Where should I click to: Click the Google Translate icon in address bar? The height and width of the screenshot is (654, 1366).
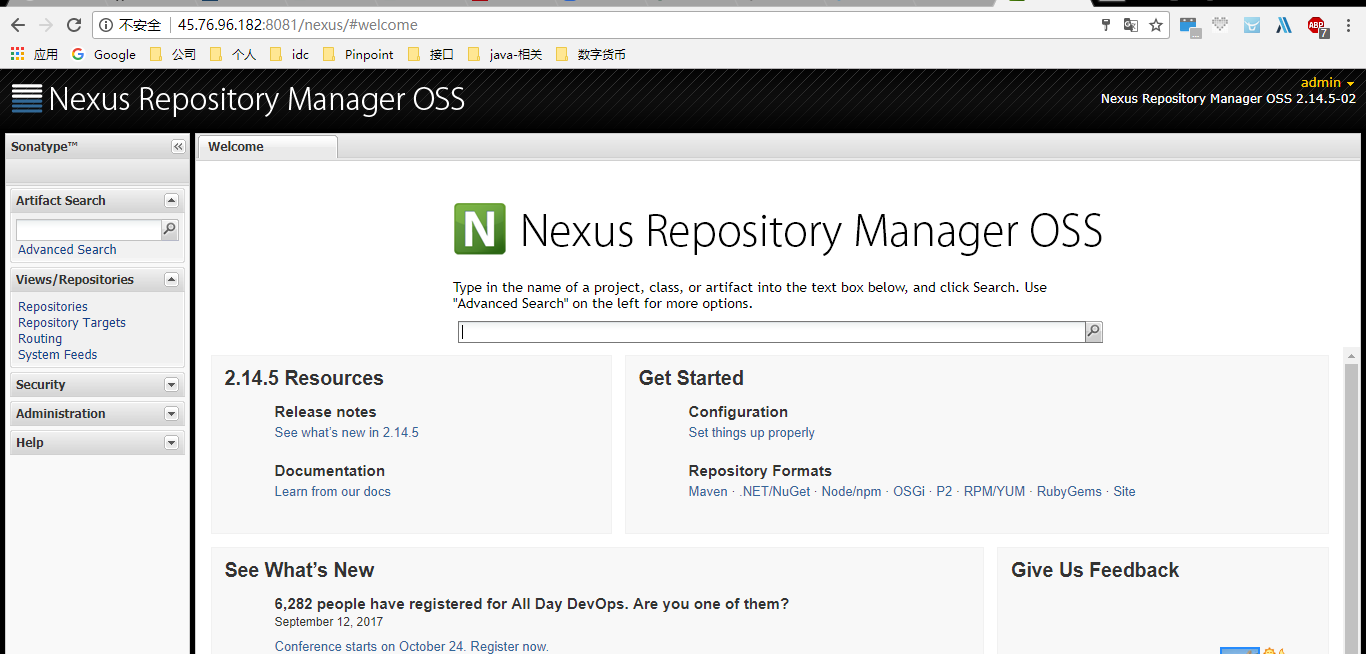coord(1131,25)
